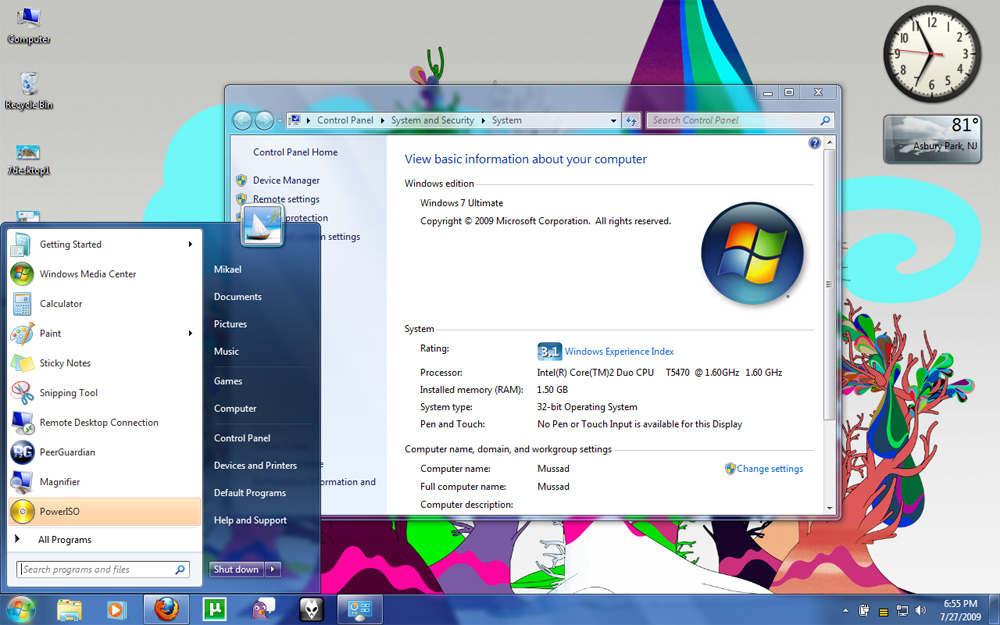Open Mikael user folder
The height and width of the screenshot is (625, 1000).
coord(228,269)
